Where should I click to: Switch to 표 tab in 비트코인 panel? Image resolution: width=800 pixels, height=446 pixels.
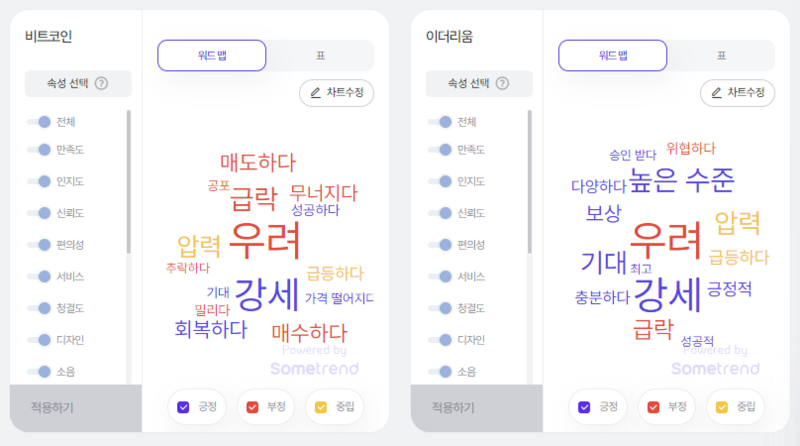coord(320,56)
